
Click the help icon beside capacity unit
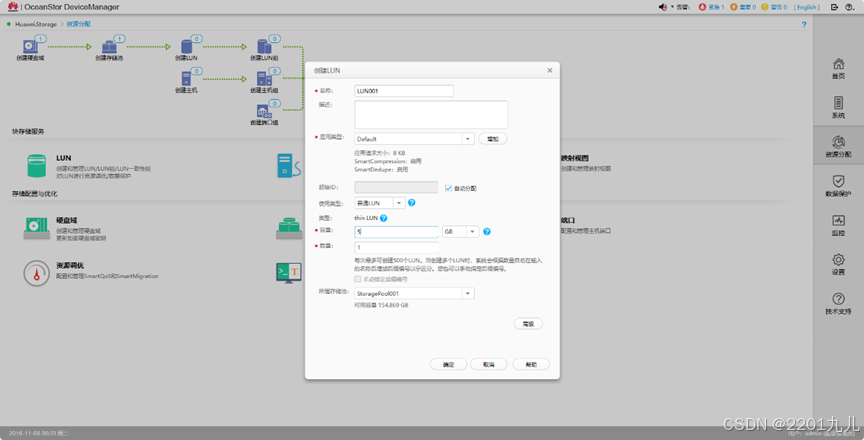click(x=487, y=231)
